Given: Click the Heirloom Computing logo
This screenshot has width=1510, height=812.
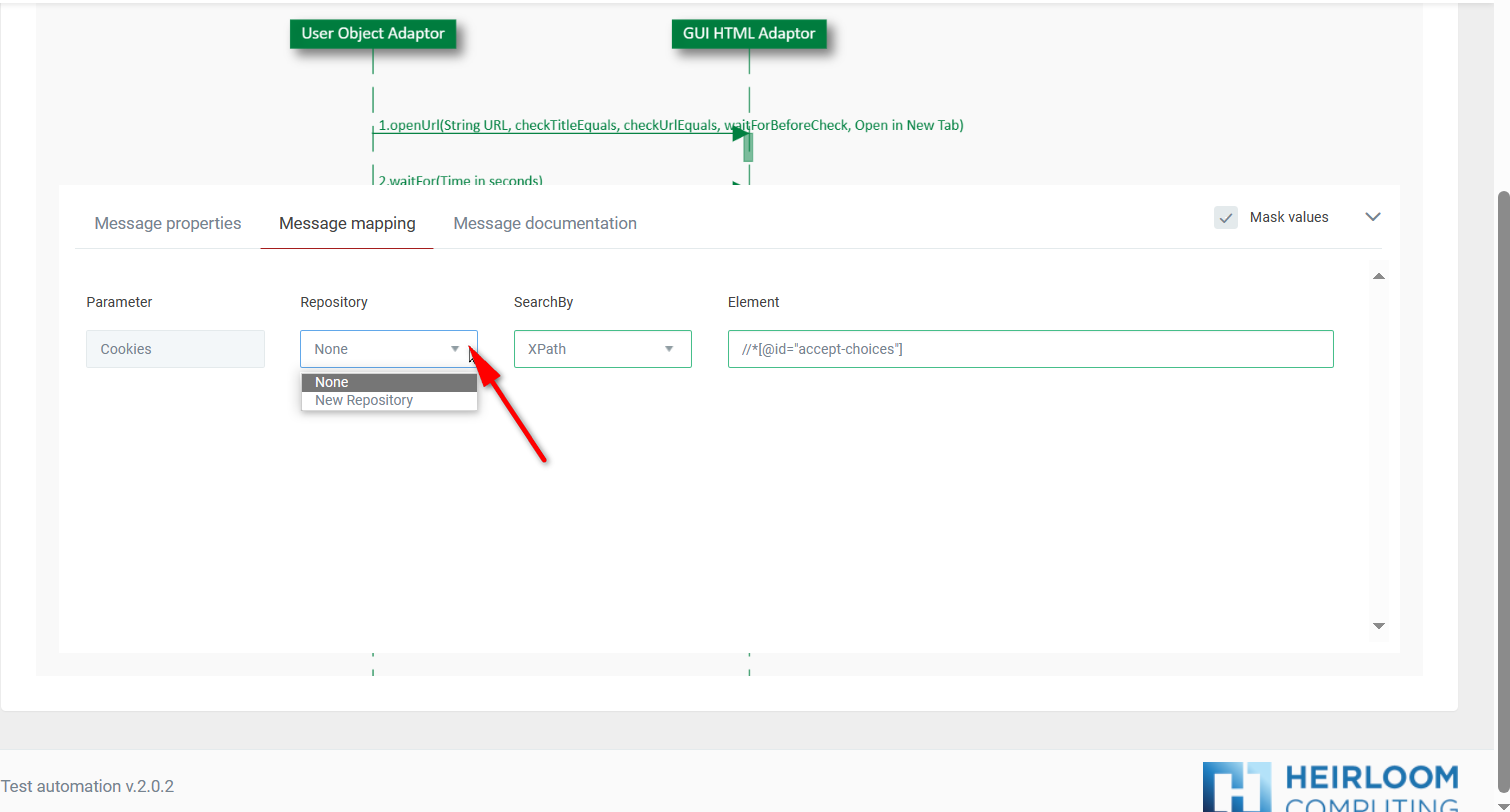Looking at the screenshot, I should (1330, 785).
